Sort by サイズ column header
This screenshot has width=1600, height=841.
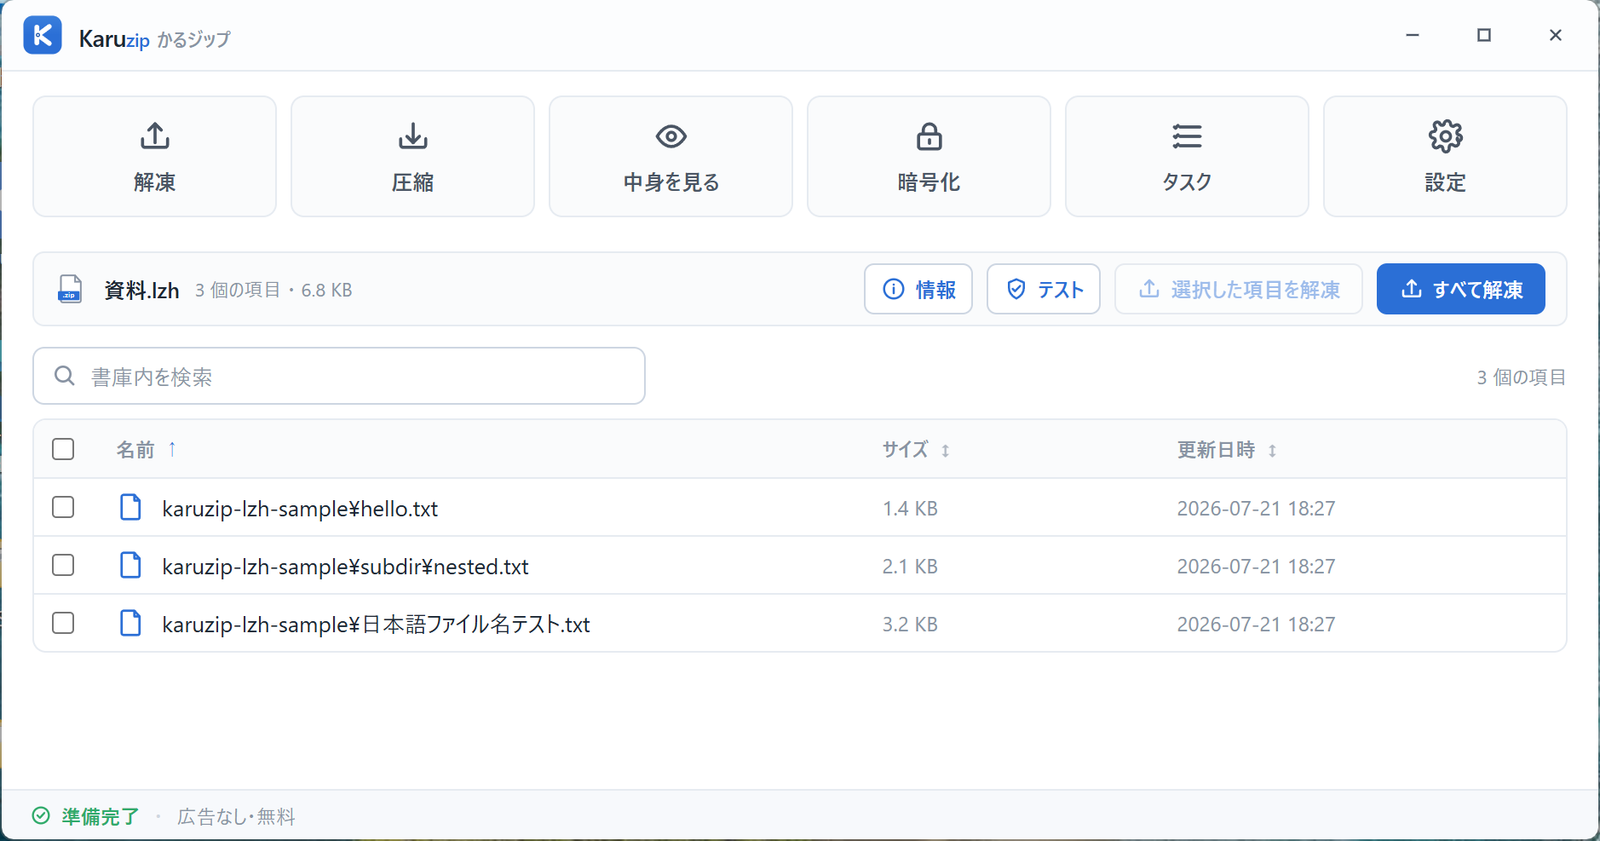tap(916, 450)
